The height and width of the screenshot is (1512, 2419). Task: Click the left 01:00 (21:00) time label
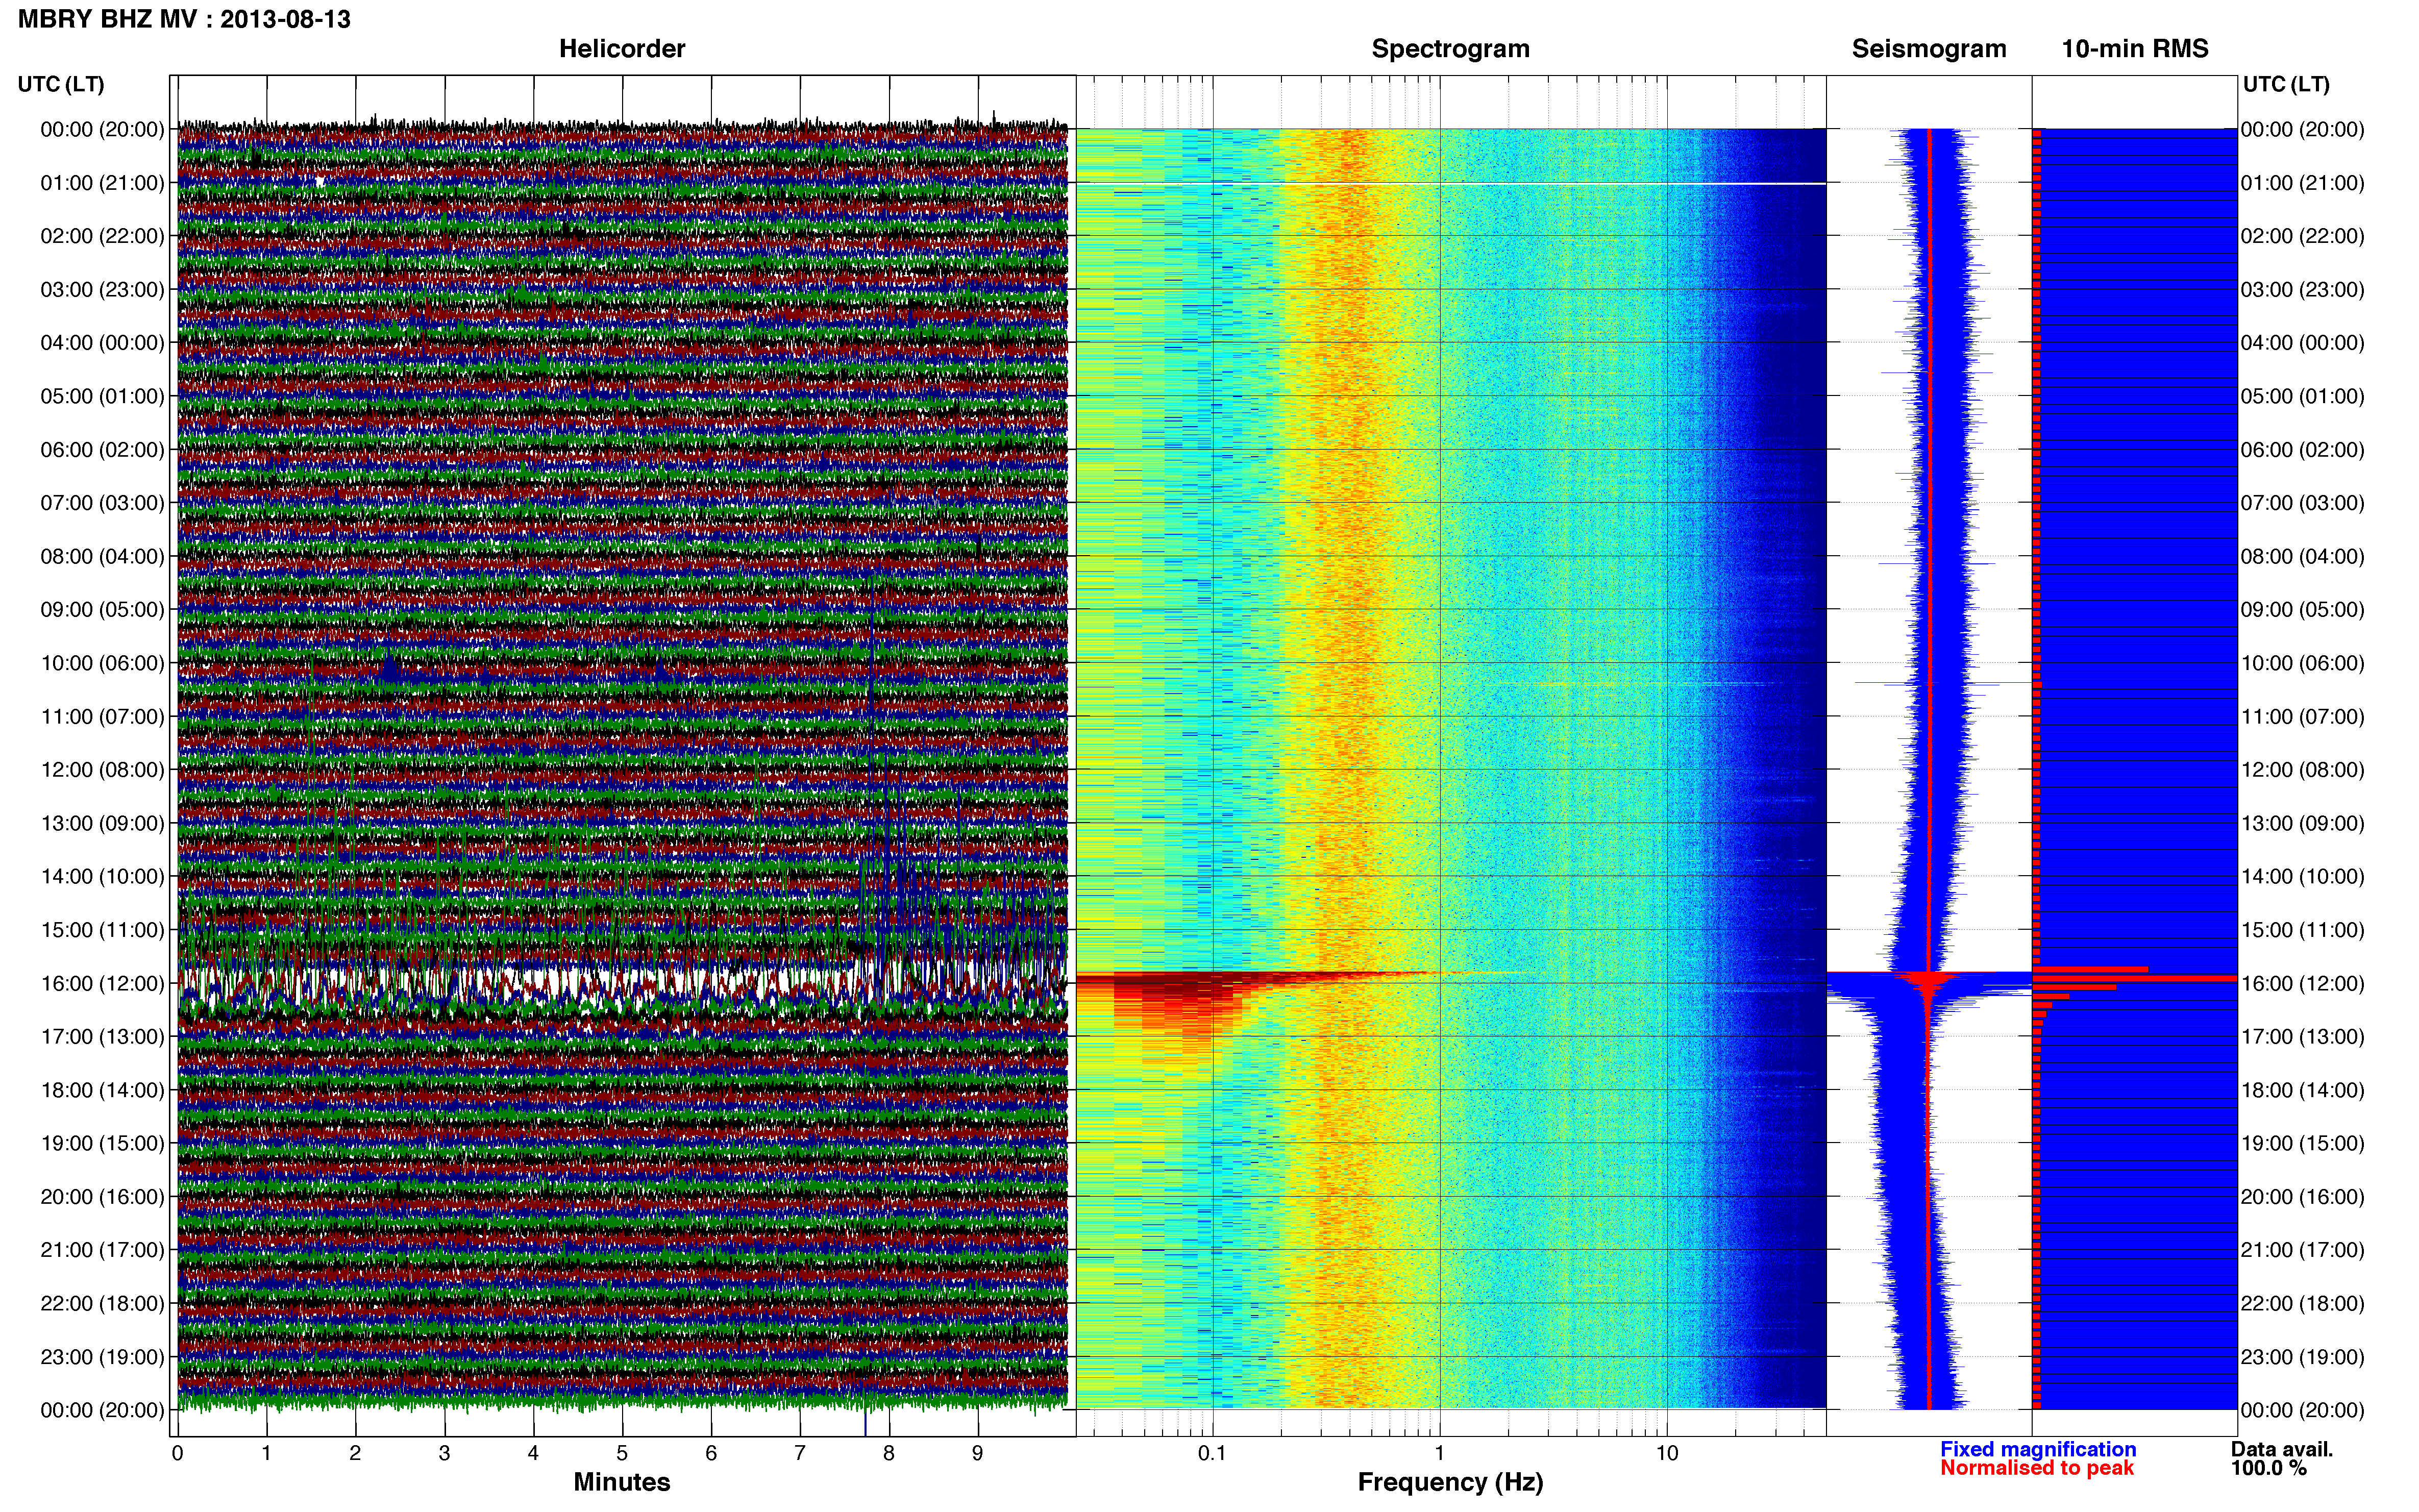pos(102,183)
